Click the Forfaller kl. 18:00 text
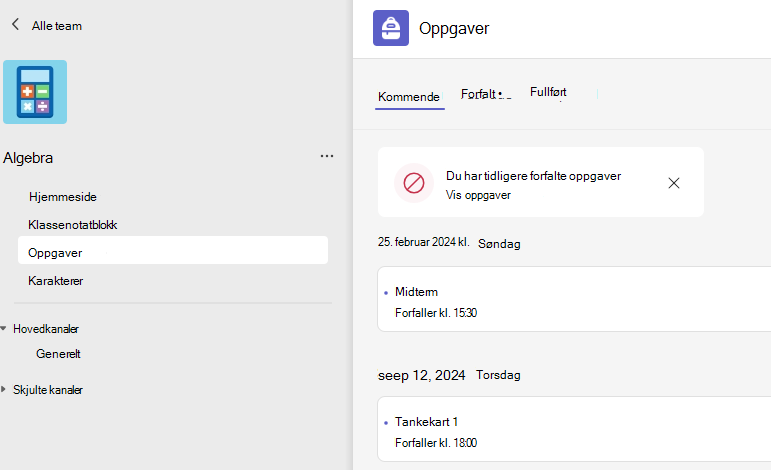771x470 pixels. pos(436,443)
